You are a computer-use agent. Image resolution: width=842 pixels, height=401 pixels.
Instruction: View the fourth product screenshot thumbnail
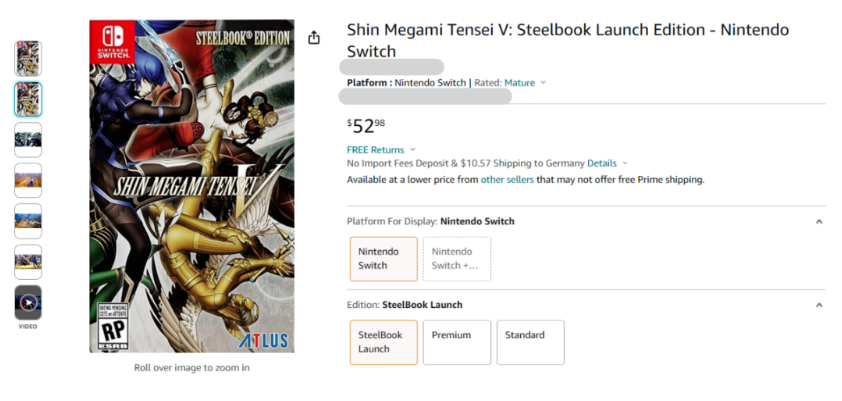click(x=28, y=180)
